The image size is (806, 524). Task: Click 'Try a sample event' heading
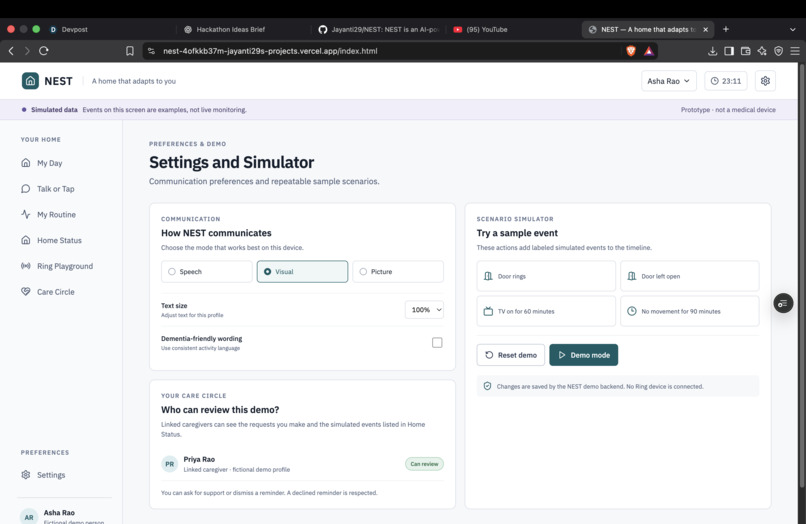(x=517, y=233)
